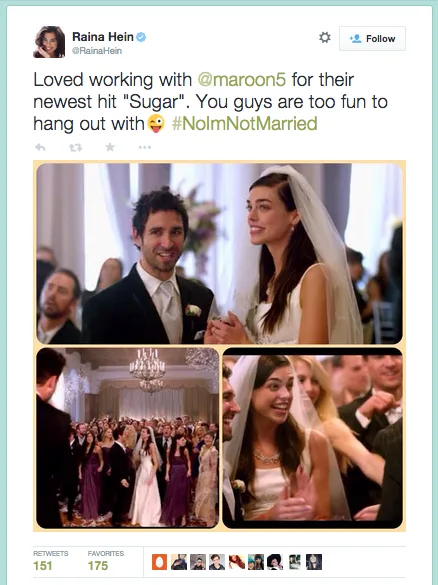The width and height of the screenshot is (438, 585).
Task: Open the #NoImNotMarried hashtag
Action: (x=244, y=123)
